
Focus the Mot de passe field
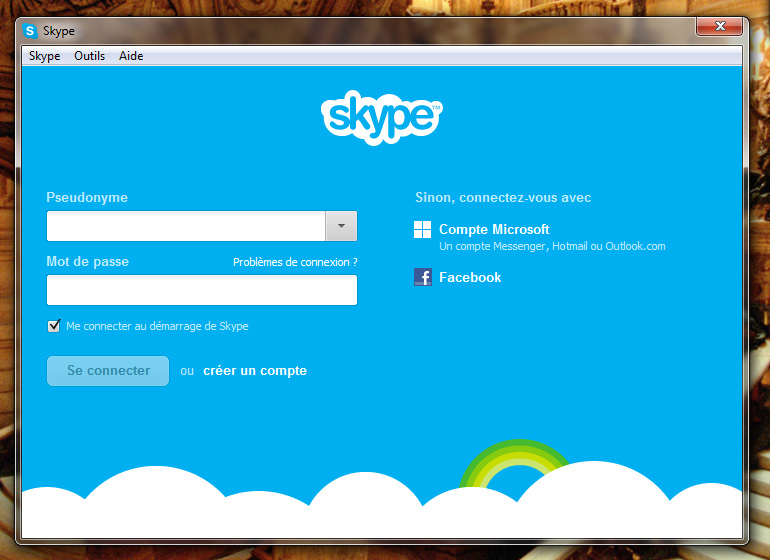tap(202, 290)
